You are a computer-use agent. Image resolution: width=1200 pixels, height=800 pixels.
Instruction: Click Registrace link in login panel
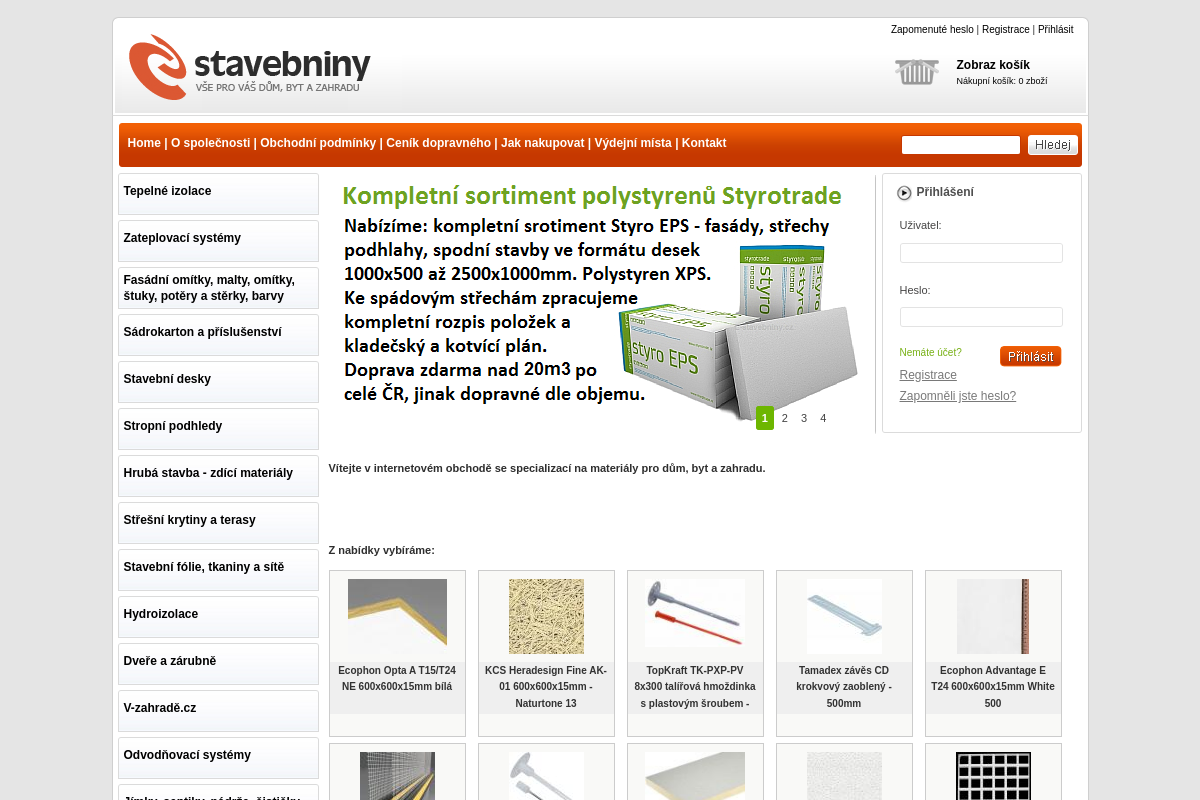(928, 375)
